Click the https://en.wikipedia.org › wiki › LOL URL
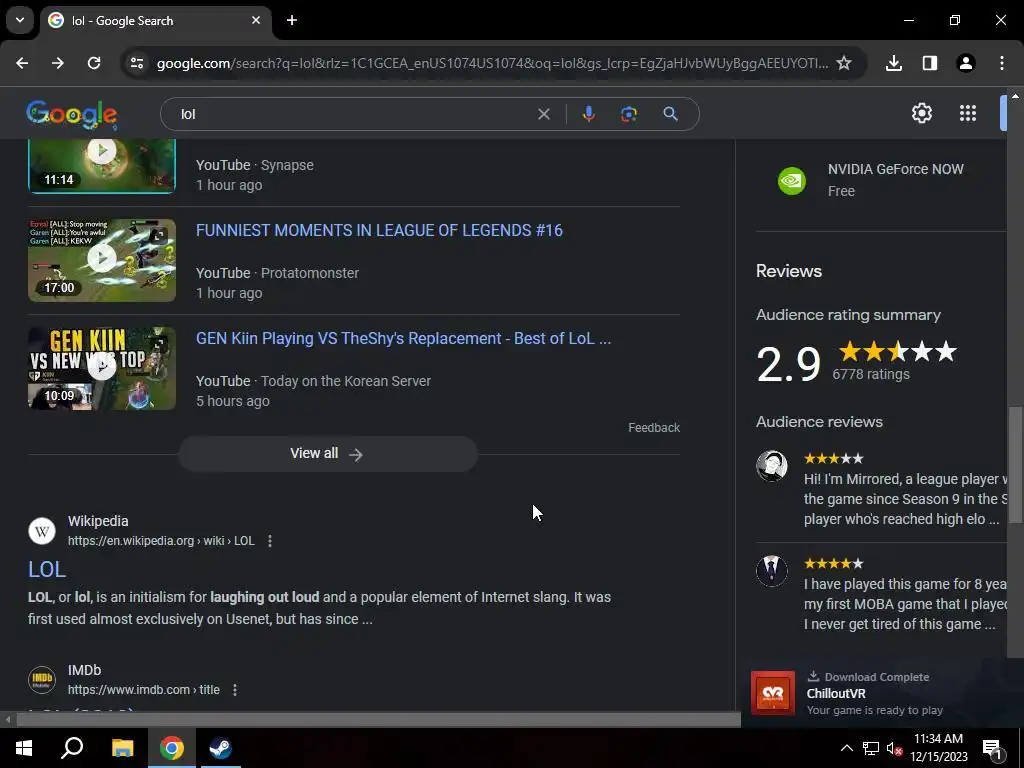 point(161,541)
